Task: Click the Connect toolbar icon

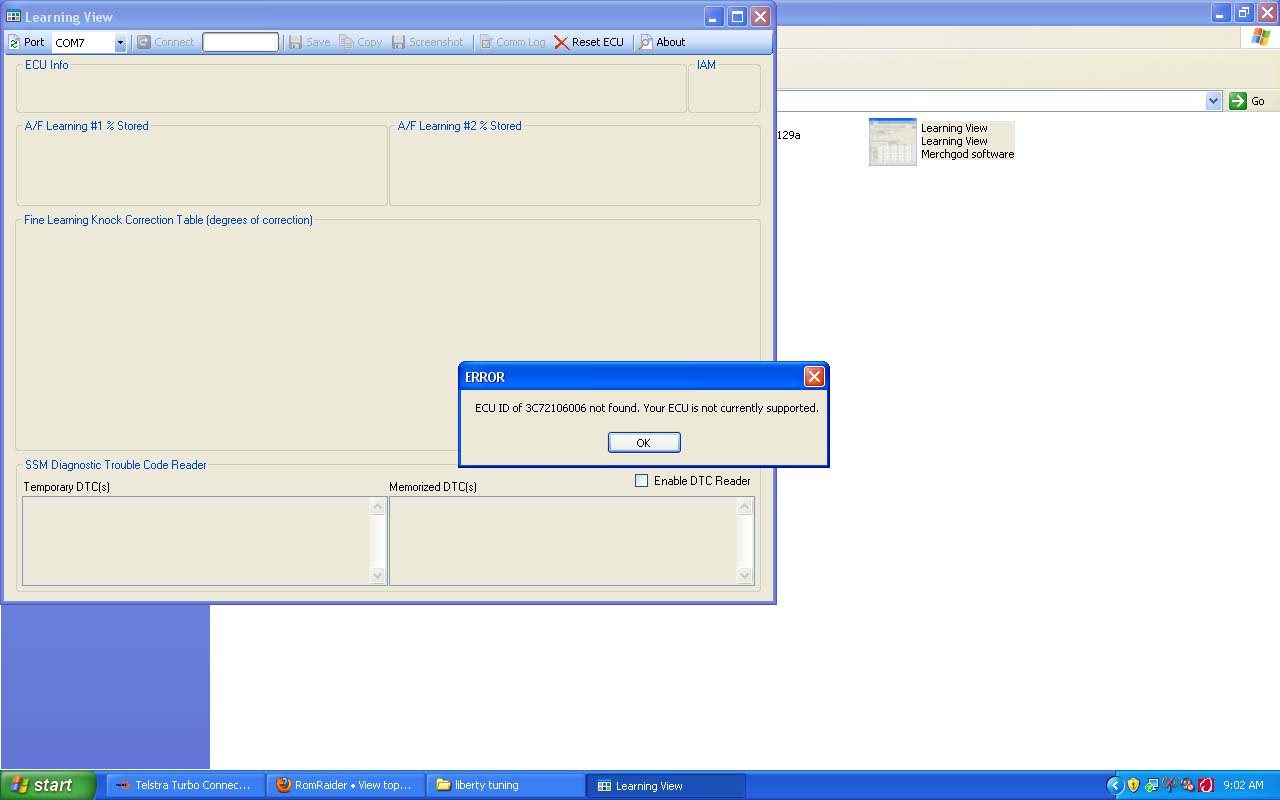Action: [144, 42]
